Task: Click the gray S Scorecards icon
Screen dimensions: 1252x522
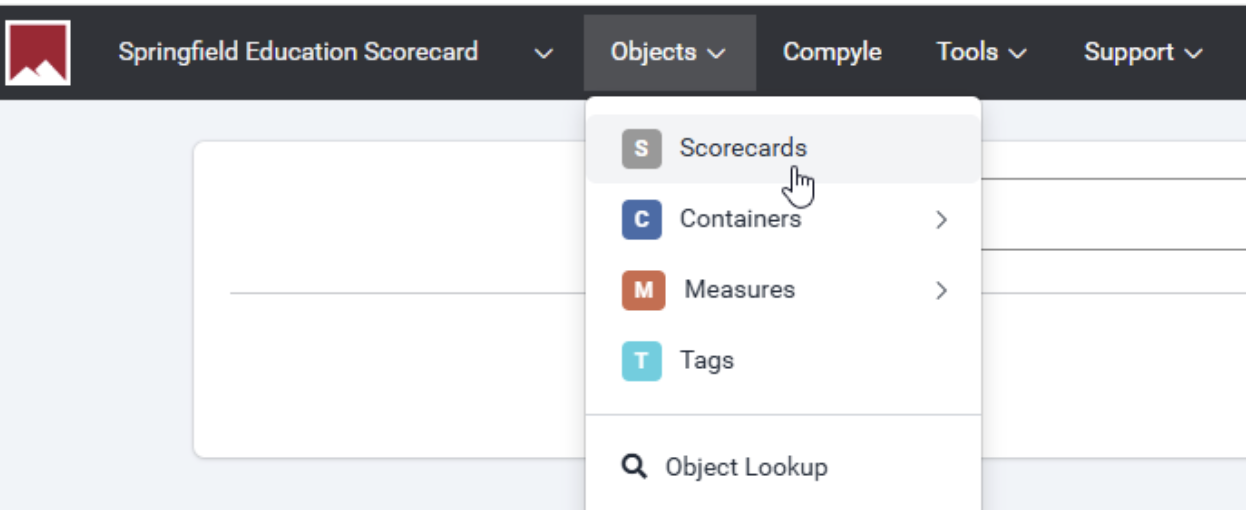Action: (641, 149)
